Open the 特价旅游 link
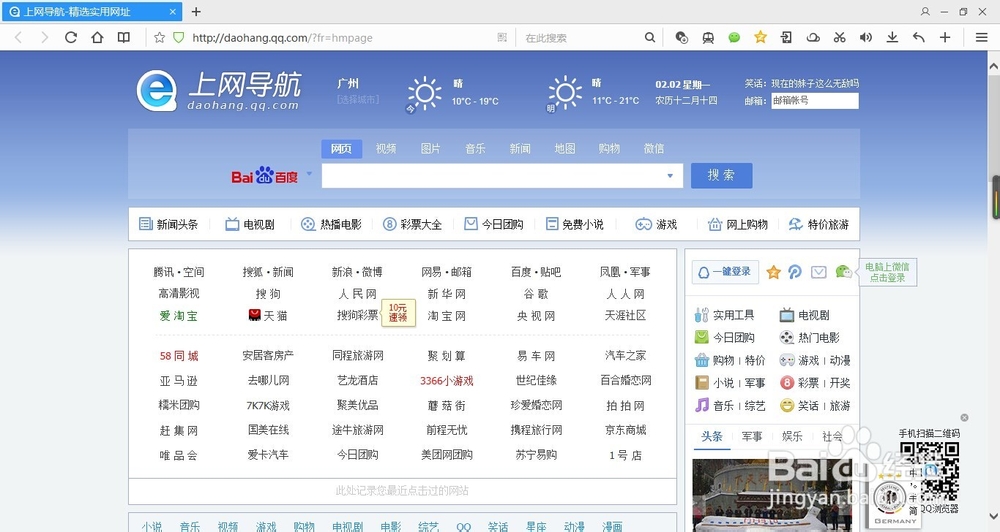Image resolution: width=1000 pixels, height=532 pixels. [819, 225]
